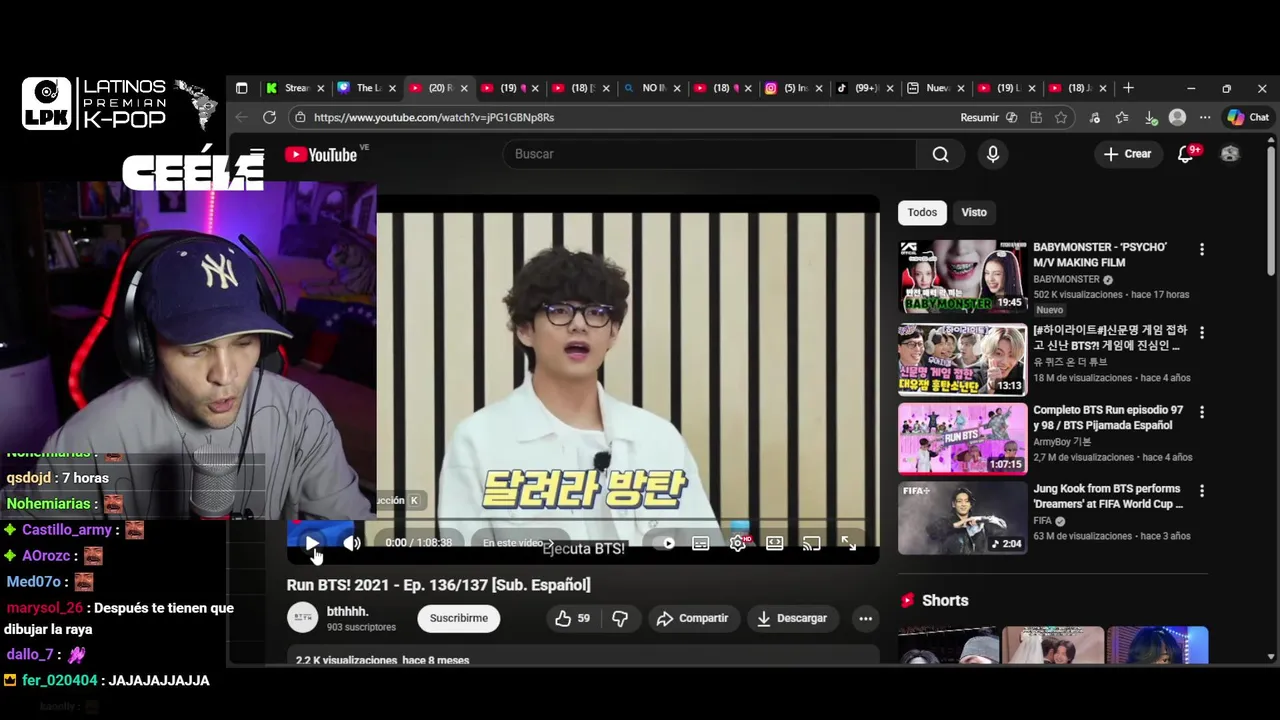
Task: Open the Crear create menu
Action: 1127,154
